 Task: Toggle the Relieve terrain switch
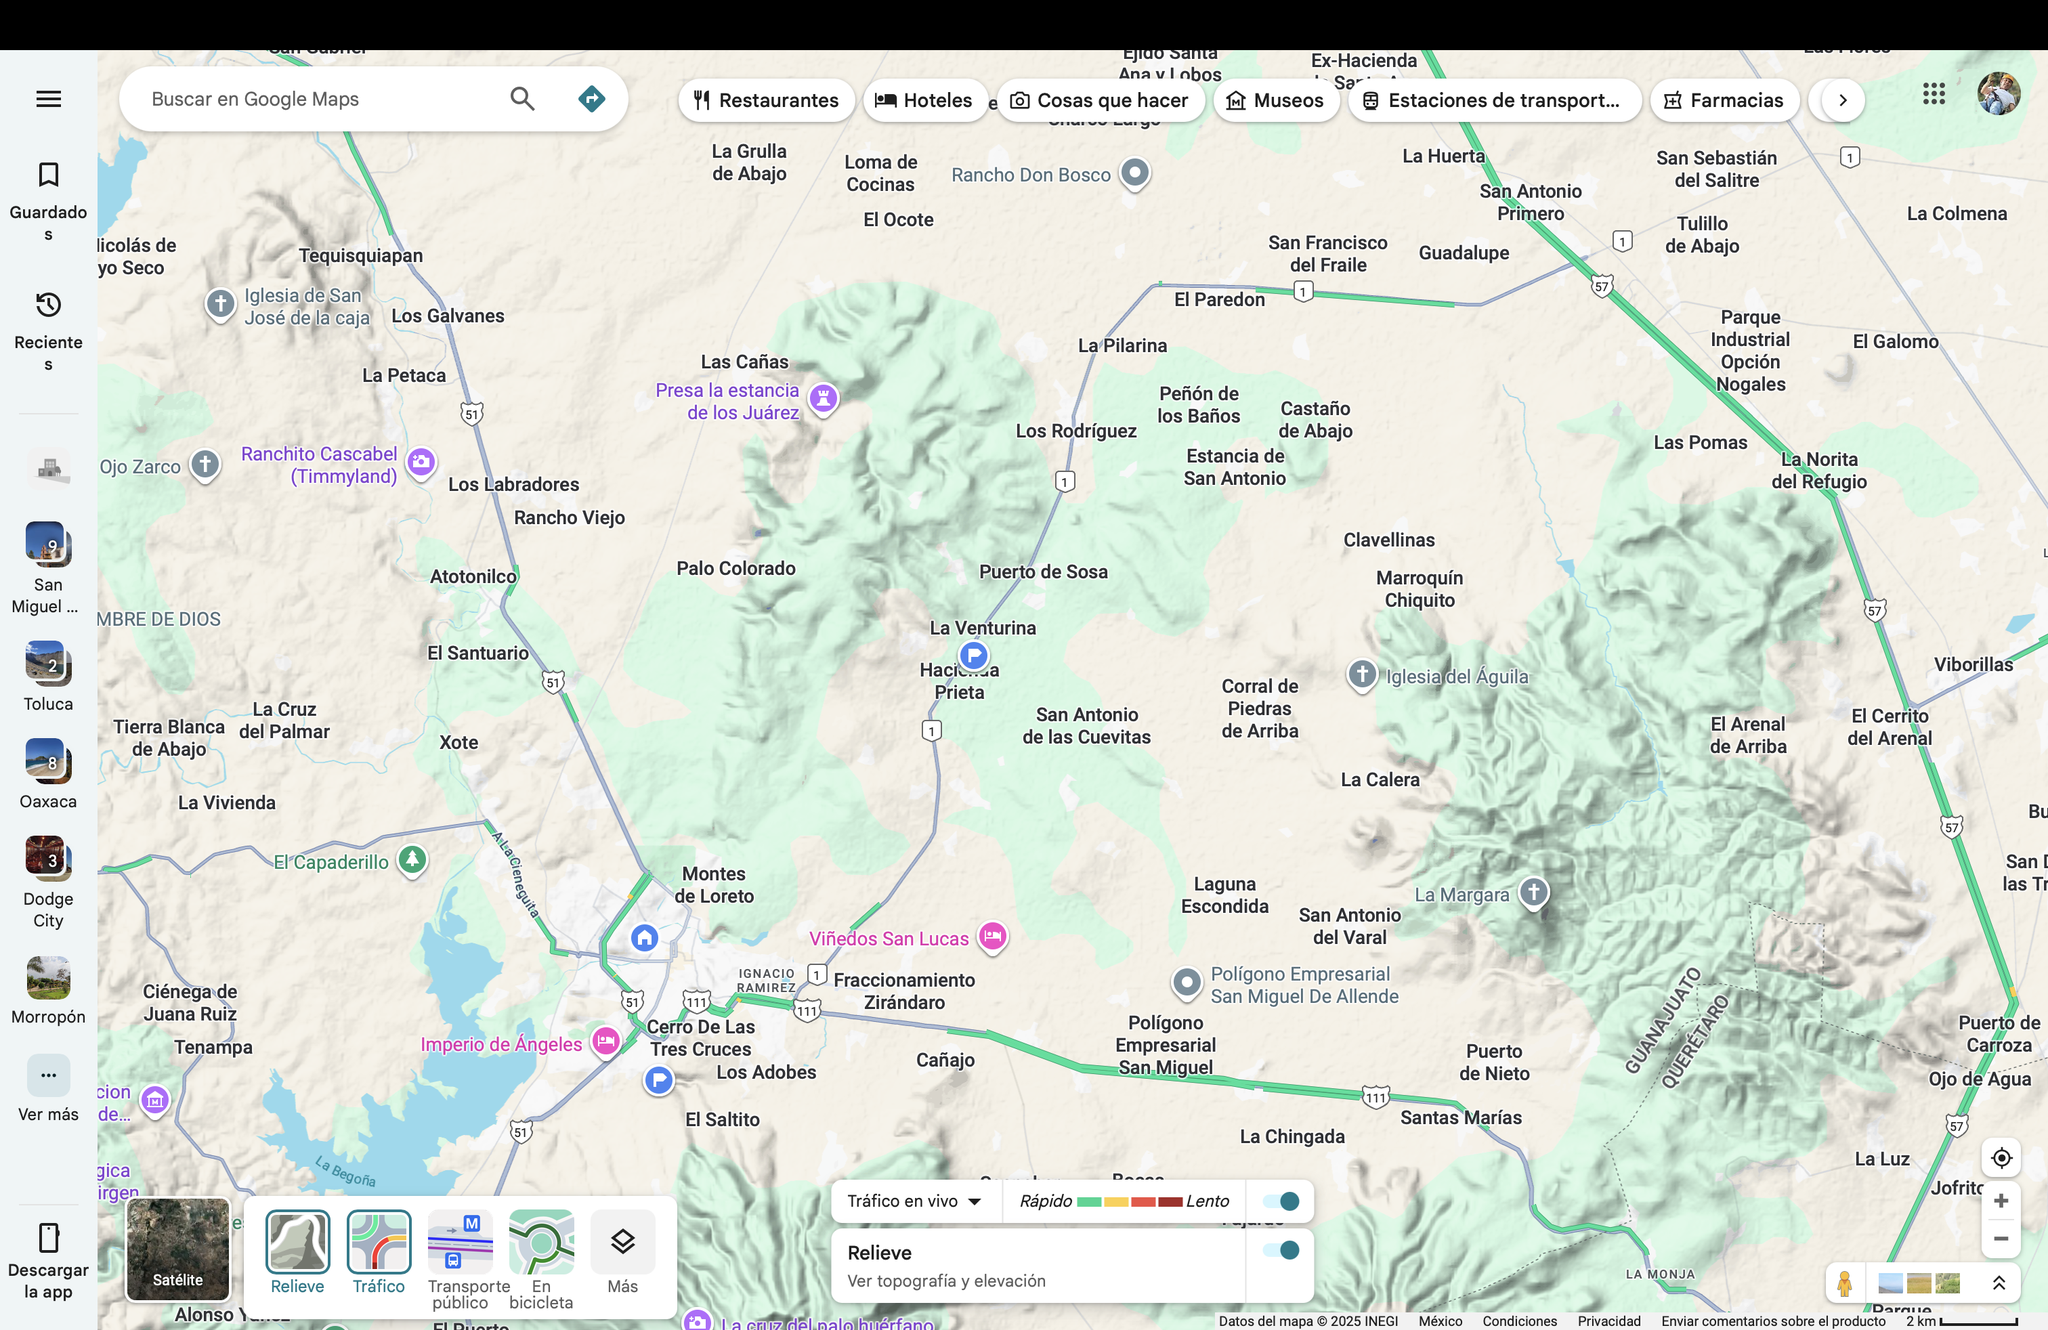point(1281,1250)
